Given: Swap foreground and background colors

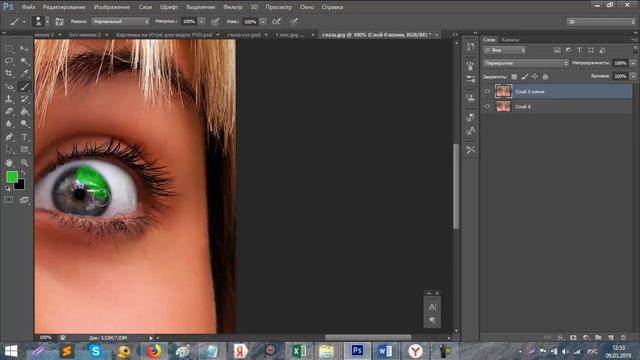Looking at the screenshot, I should (x=23, y=173).
